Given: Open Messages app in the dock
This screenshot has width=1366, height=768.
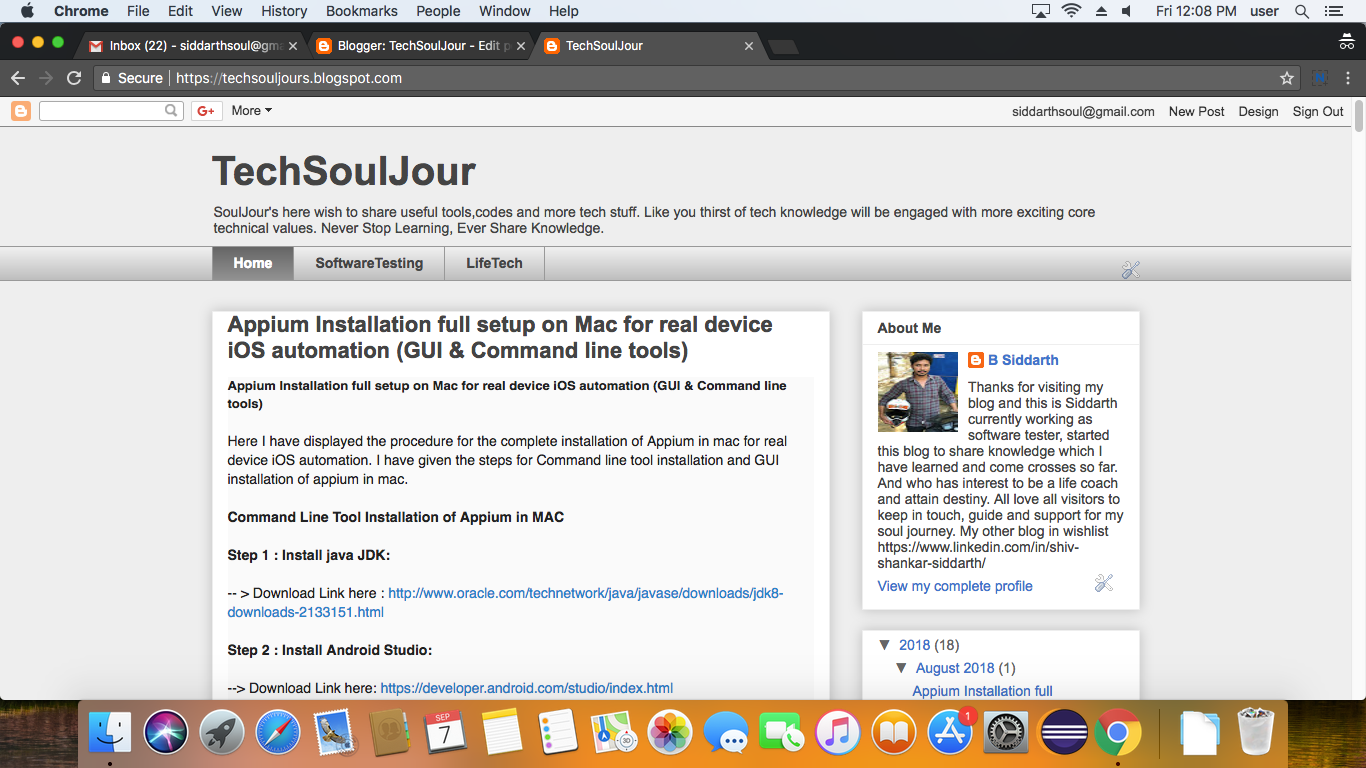Looking at the screenshot, I should (727, 735).
